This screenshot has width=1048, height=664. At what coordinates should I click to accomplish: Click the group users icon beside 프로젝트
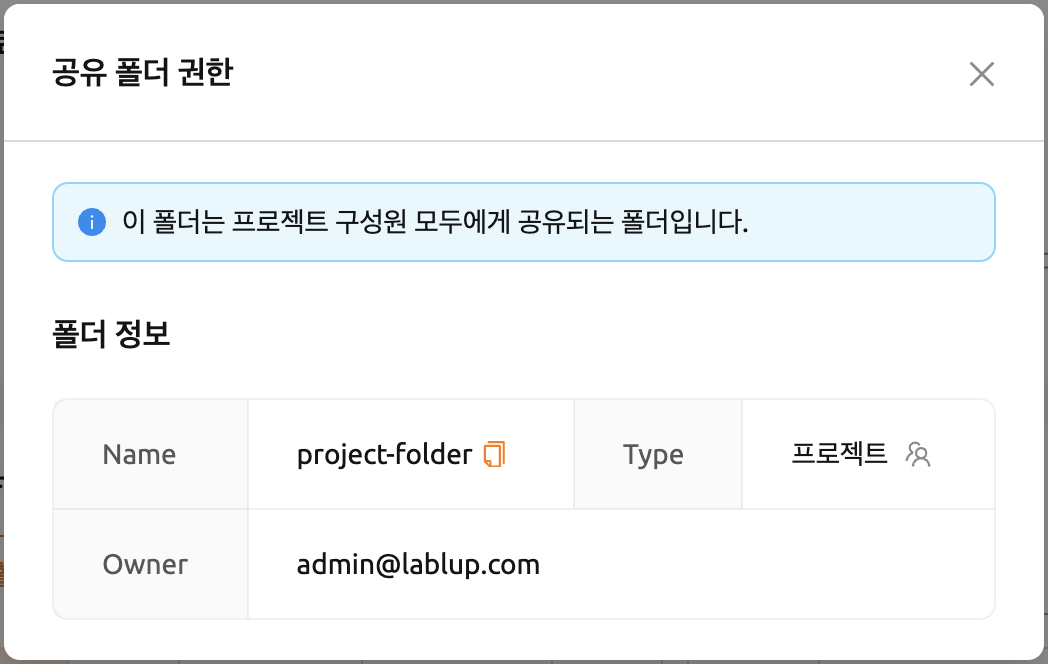click(x=918, y=454)
